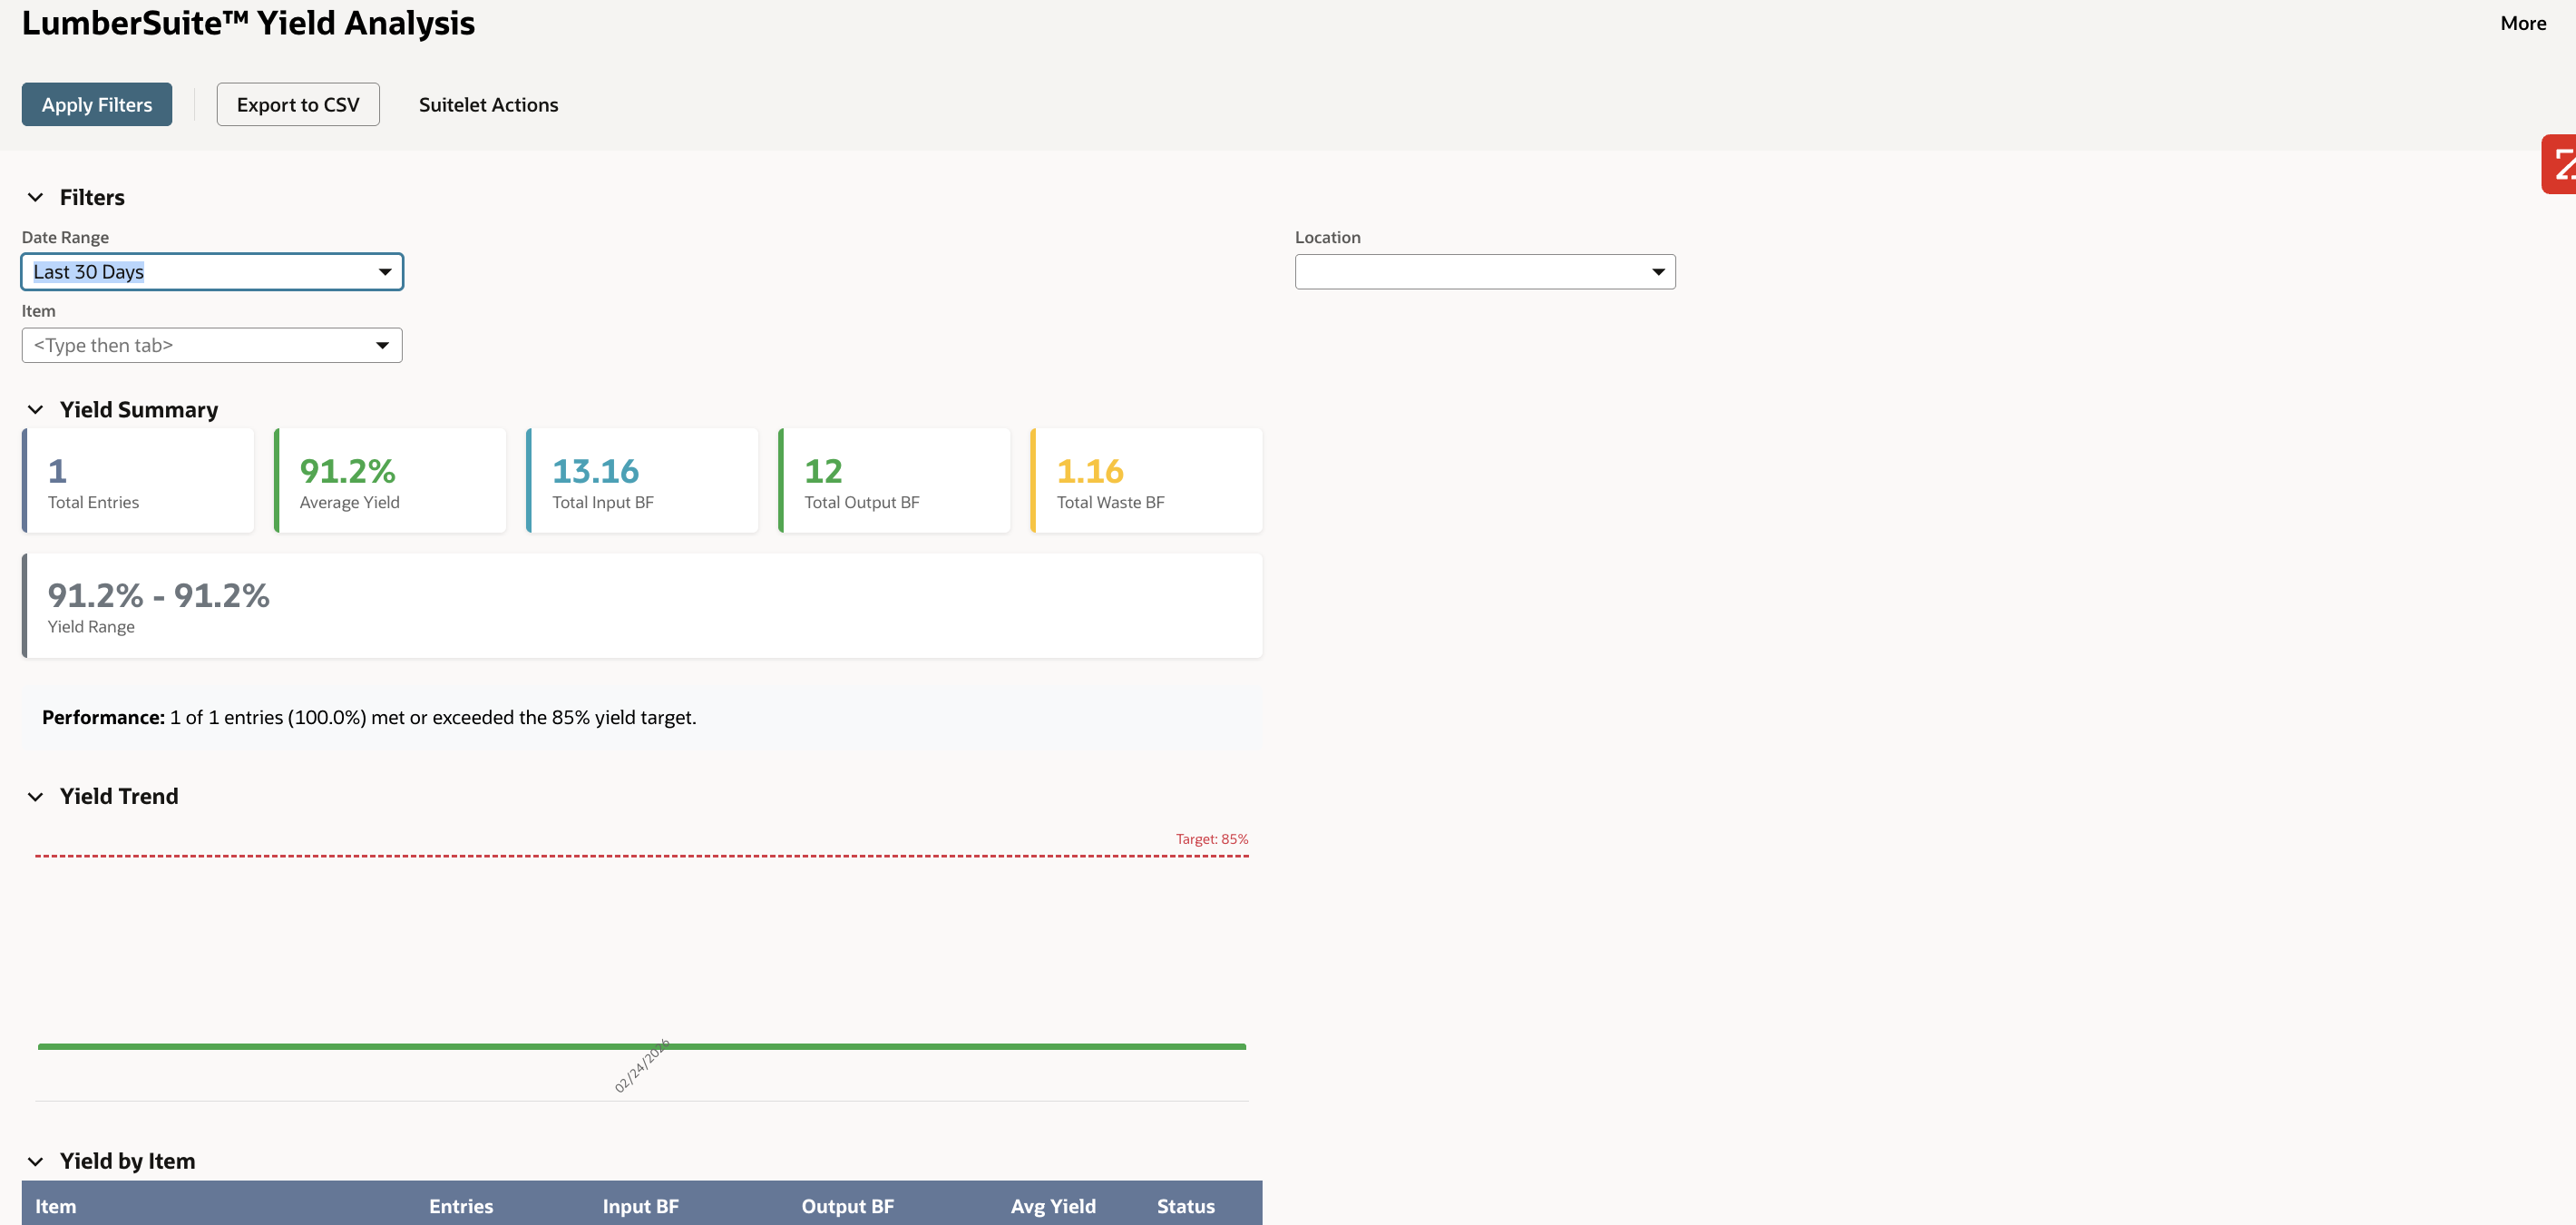Select the Total Entries summary card
The width and height of the screenshot is (2576, 1225).
[138, 480]
